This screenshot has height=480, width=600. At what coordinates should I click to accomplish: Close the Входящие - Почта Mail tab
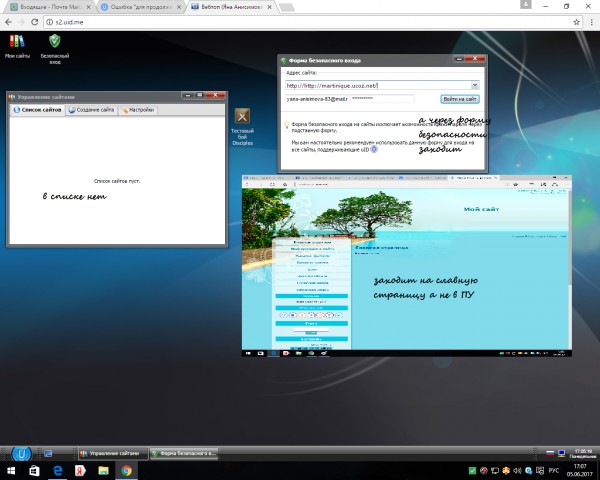tap(88, 7)
